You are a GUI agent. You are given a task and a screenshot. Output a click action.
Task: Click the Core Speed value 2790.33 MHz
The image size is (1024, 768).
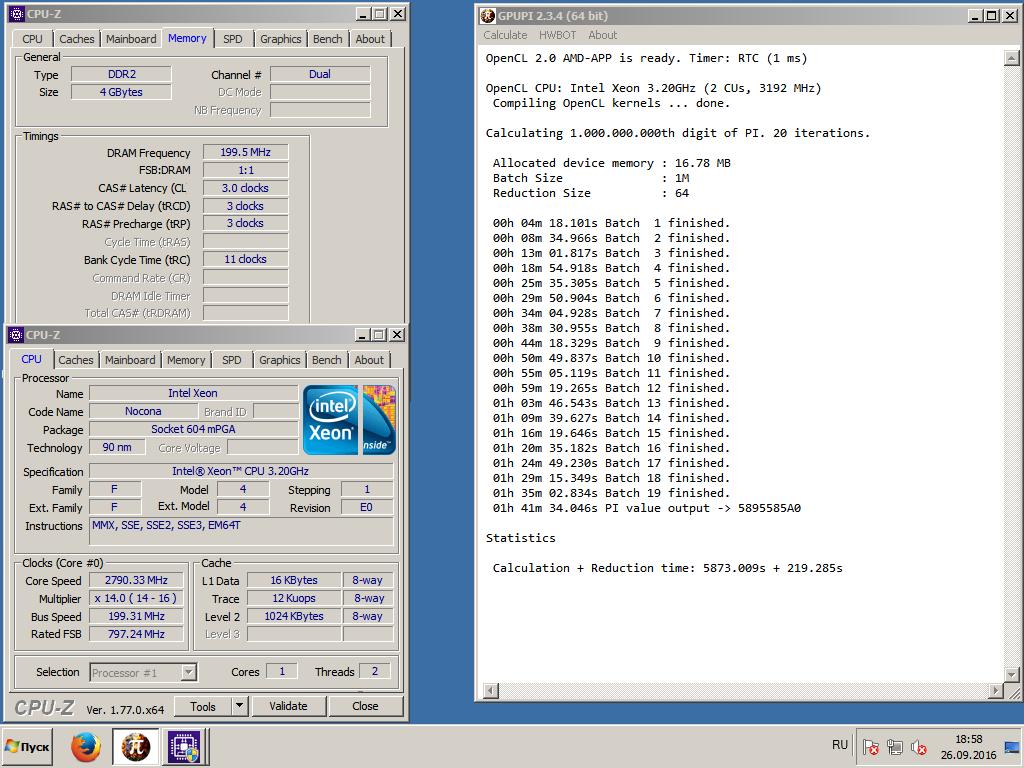[x=136, y=580]
